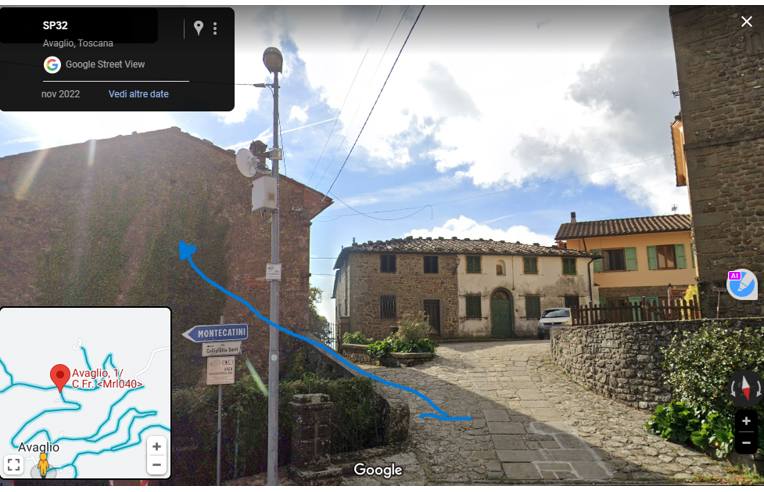This screenshot has width=764, height=492.
Task: Zoom out the Street View image
Action: point(746,442)
